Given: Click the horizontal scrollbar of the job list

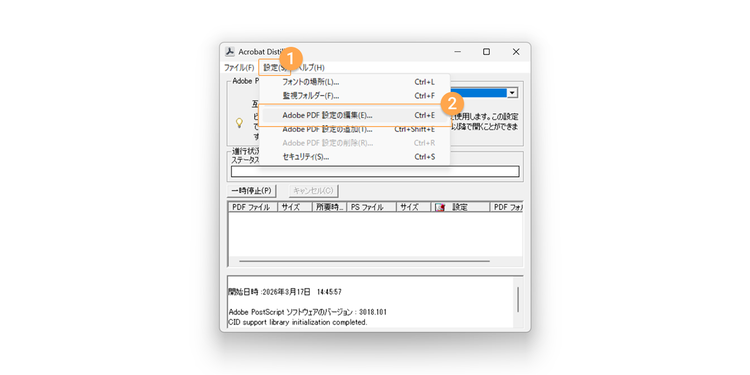Looking at the screenshot, I should pyautogui.click(x=364, y=261).
